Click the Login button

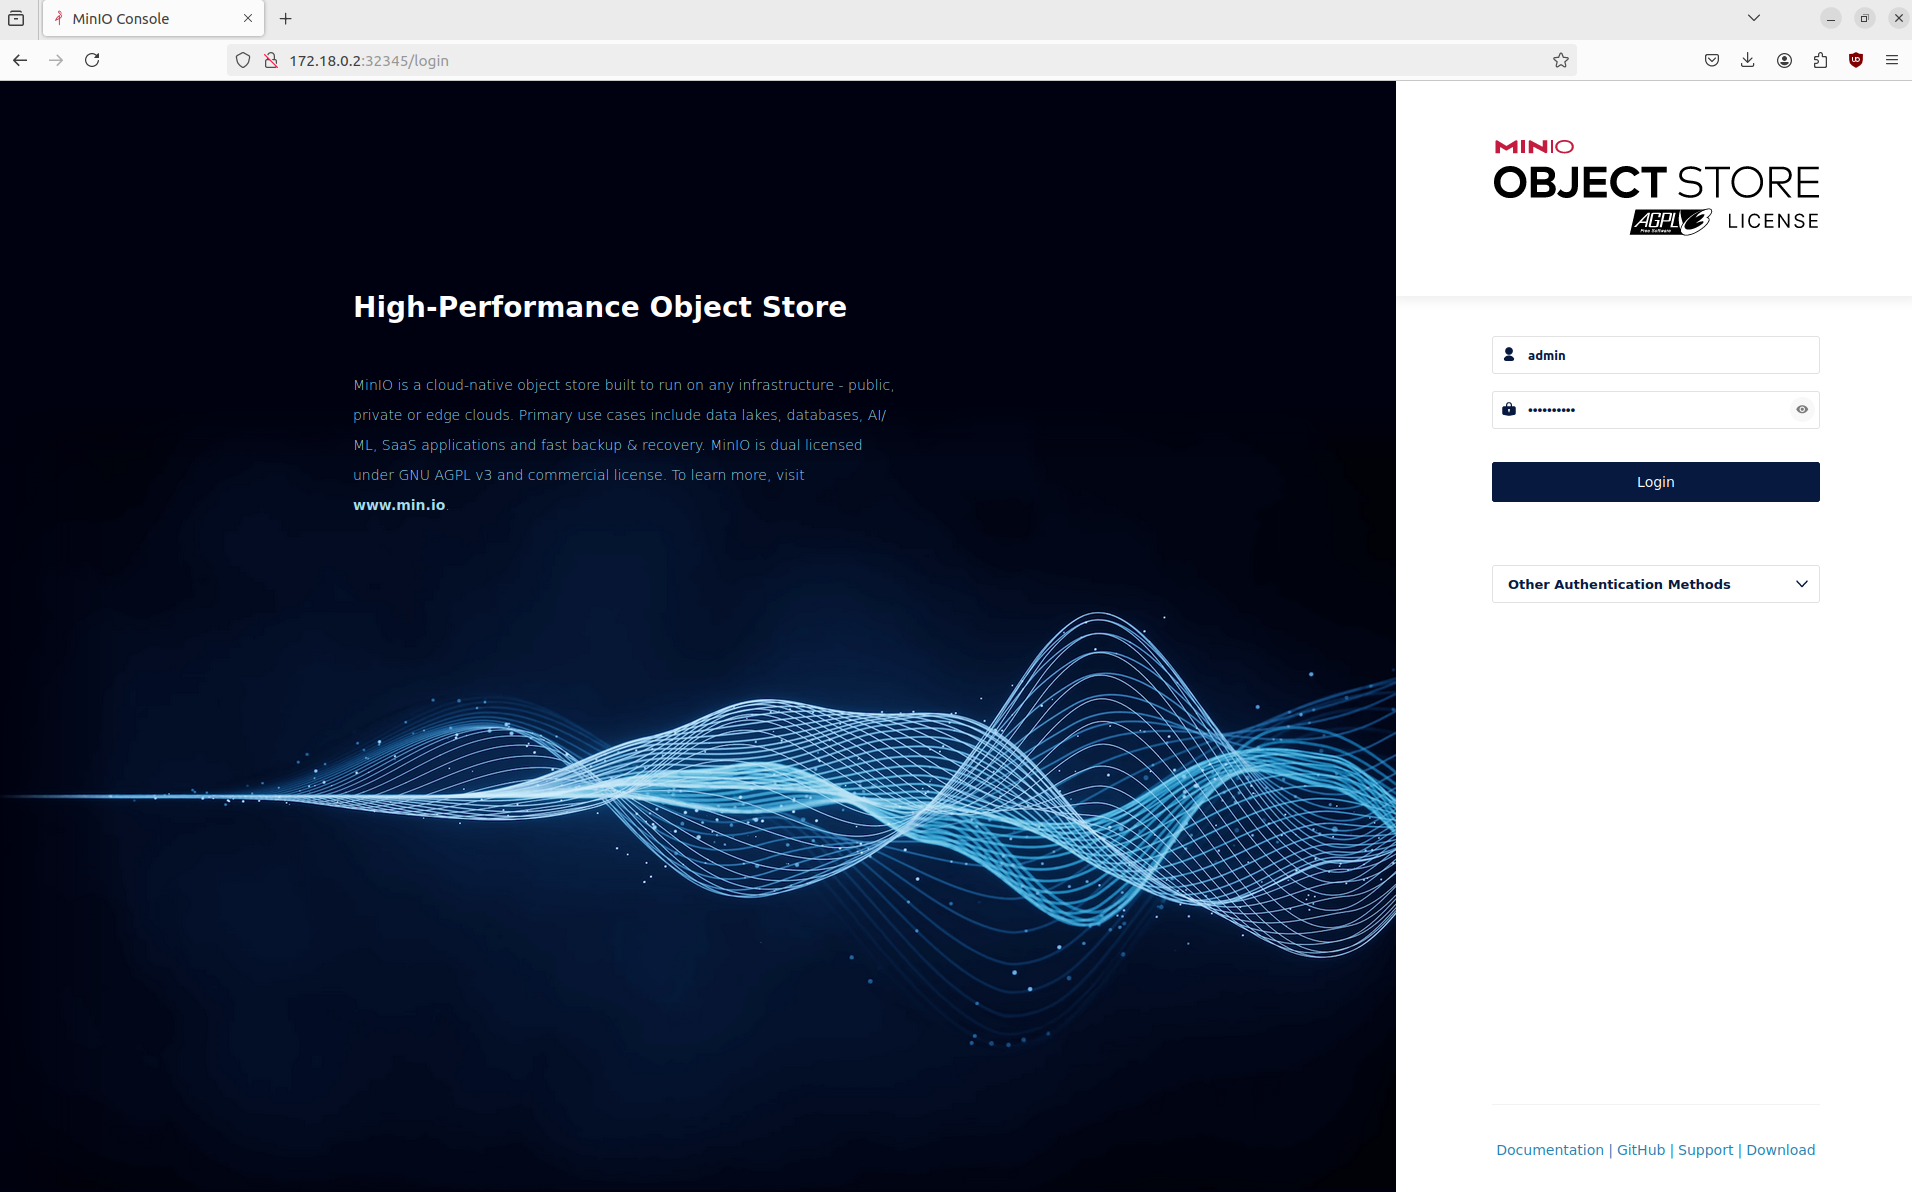coord(1655,482)
